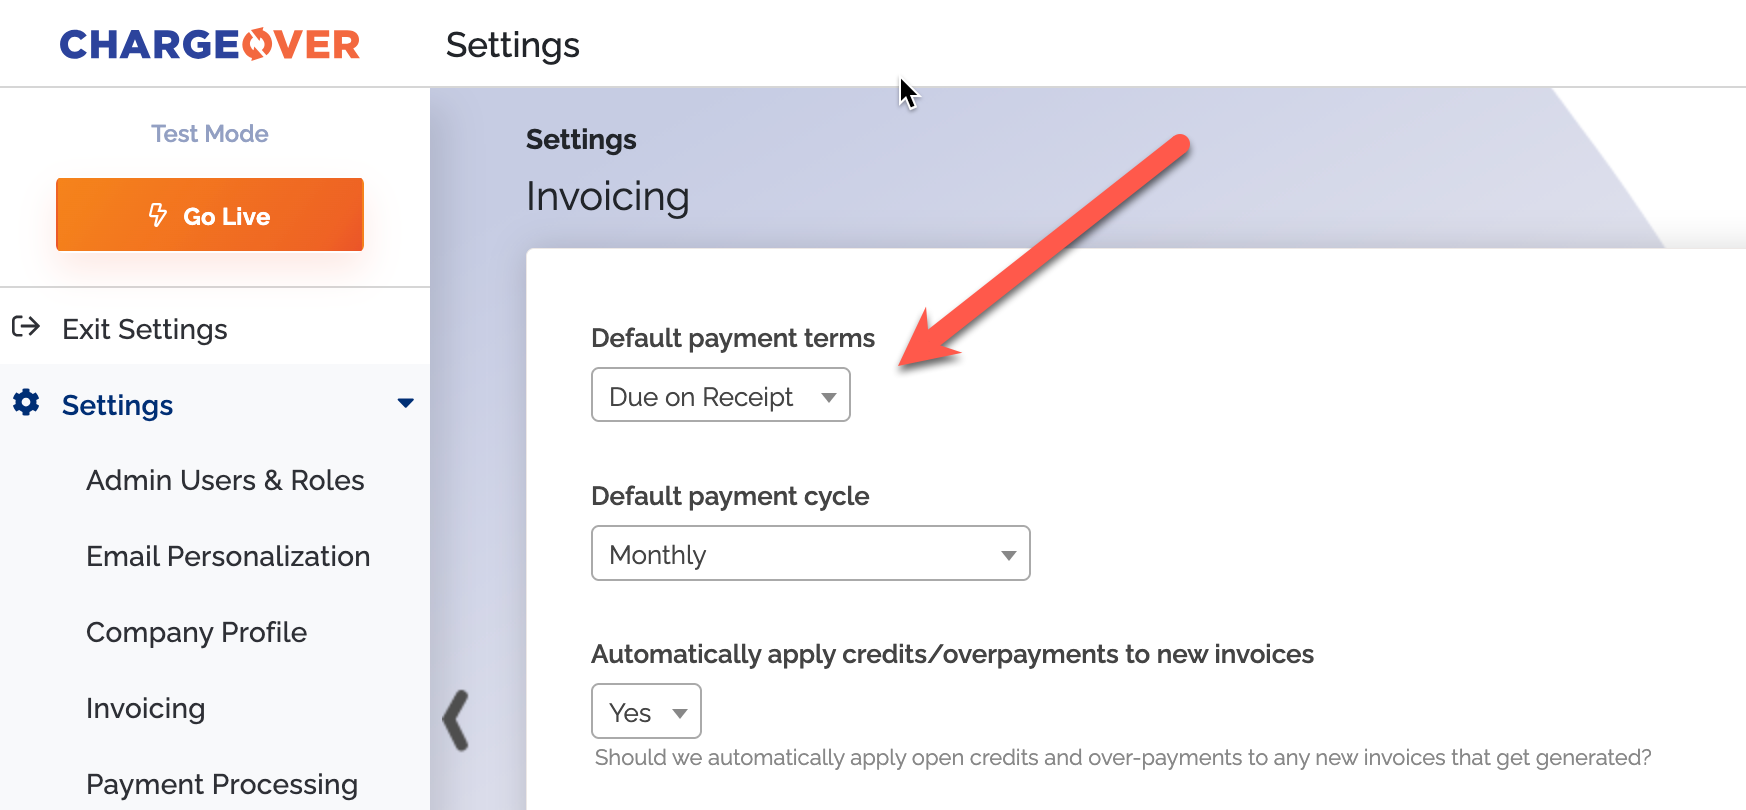Click the lightning bolt icon on Go Live
Image resolution: width=1746 pixels, height=810 pixels.
click(158, 215)
